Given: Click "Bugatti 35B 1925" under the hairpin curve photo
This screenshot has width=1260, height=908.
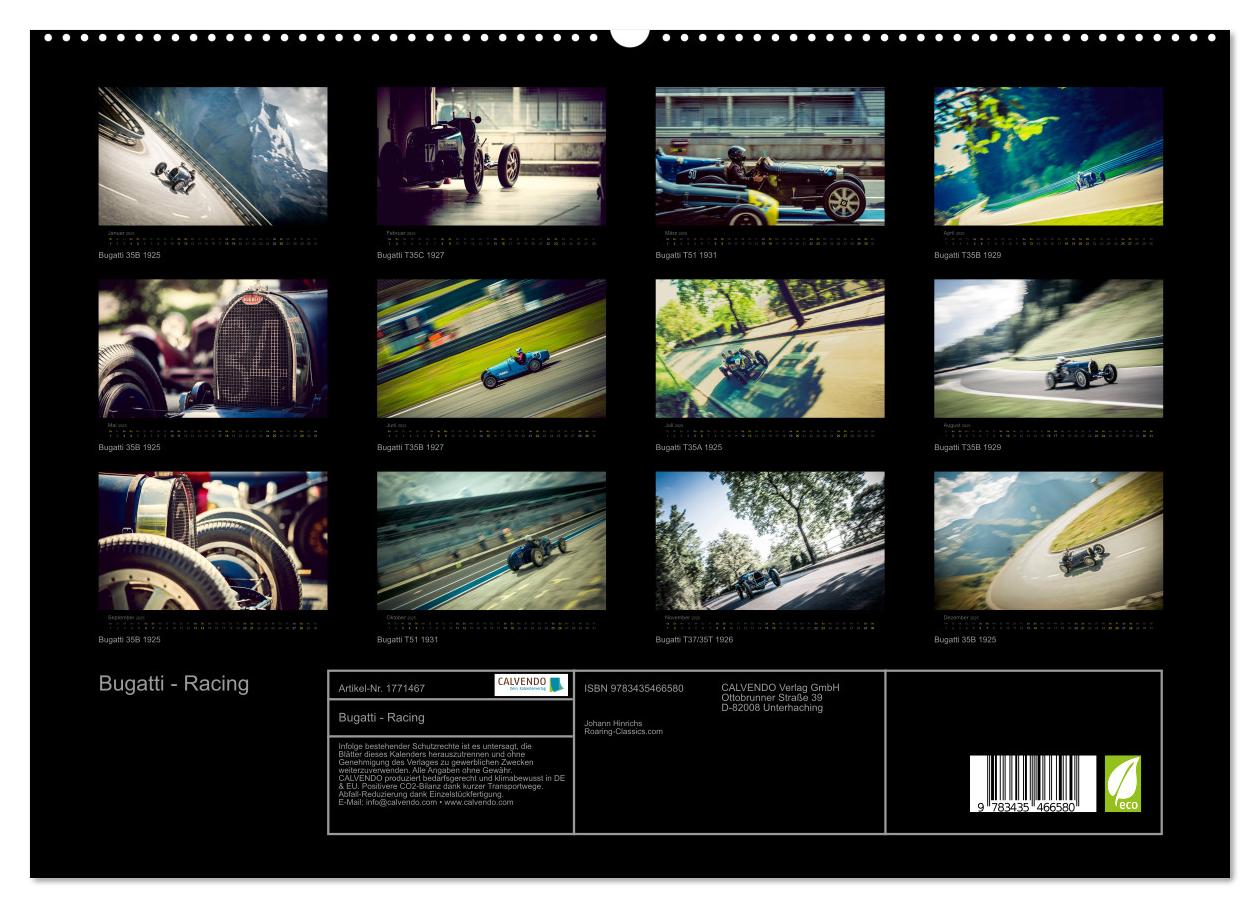Looking at the screenshot, I should coord(966,639).
